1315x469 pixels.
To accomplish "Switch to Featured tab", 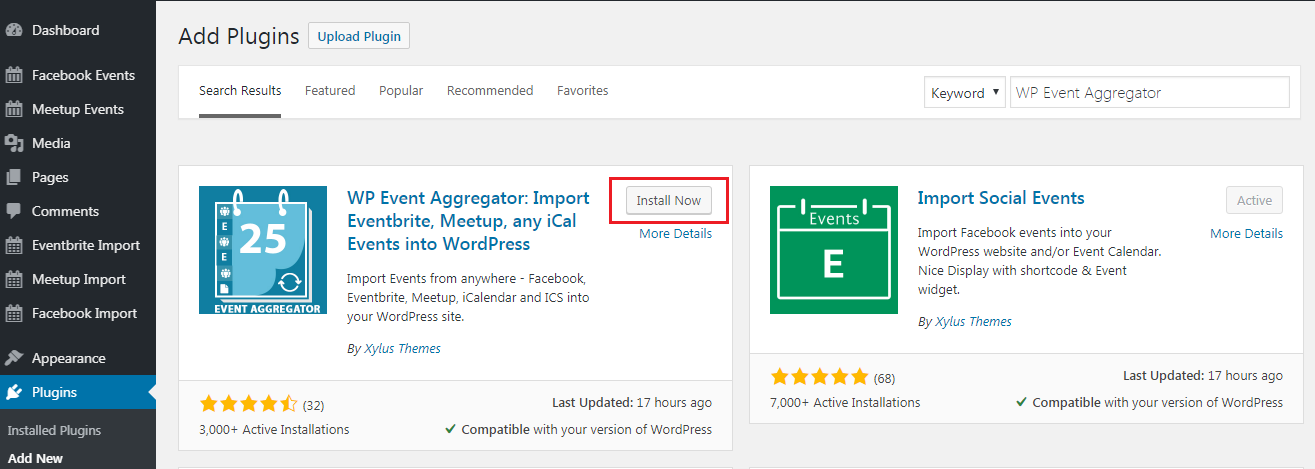I will tap(330, 91).
